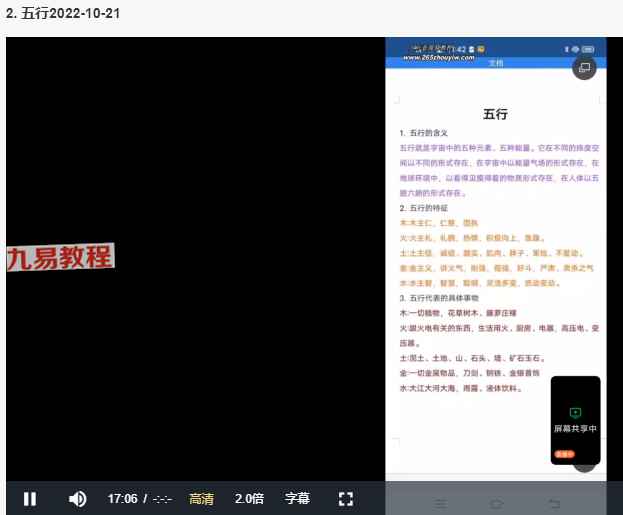623x515 pixels.
Task: Tap the Wi-Fi icon in the phone status bar
Action: coord(575,49)
